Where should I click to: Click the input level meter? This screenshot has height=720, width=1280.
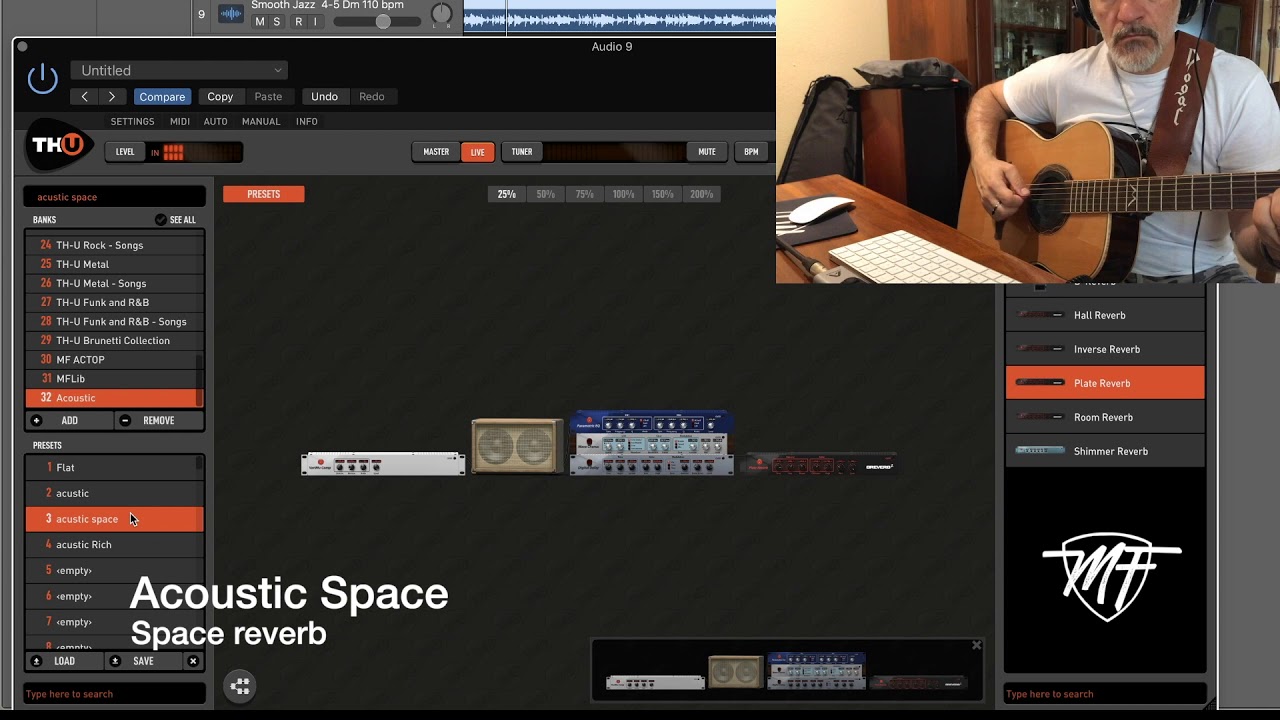(x=196, y=152)
